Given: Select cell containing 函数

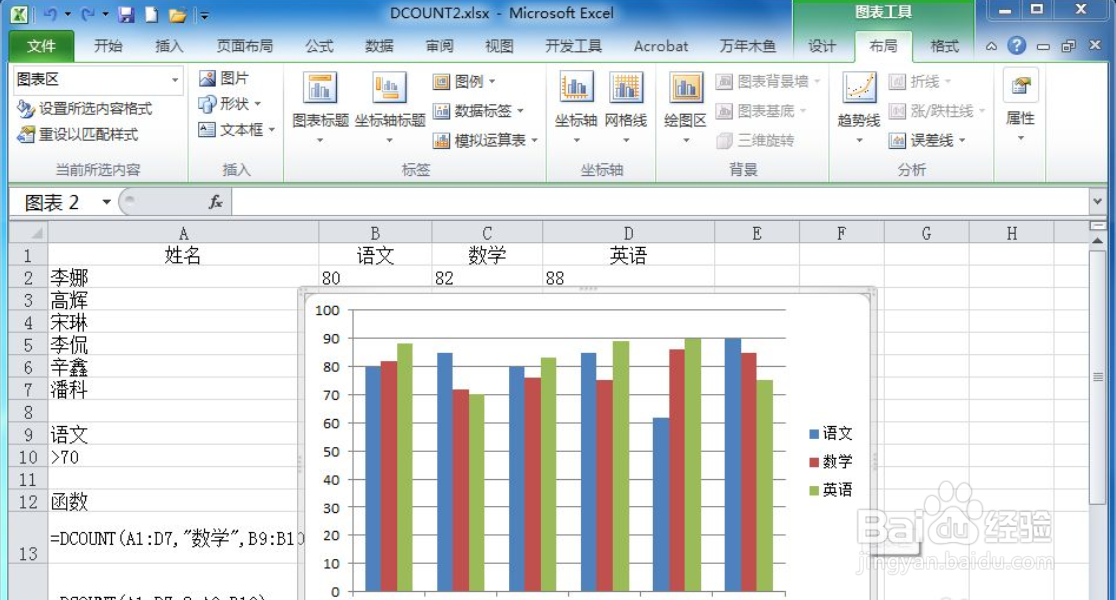Looking at the screenshot, I should tap(173, 502).
